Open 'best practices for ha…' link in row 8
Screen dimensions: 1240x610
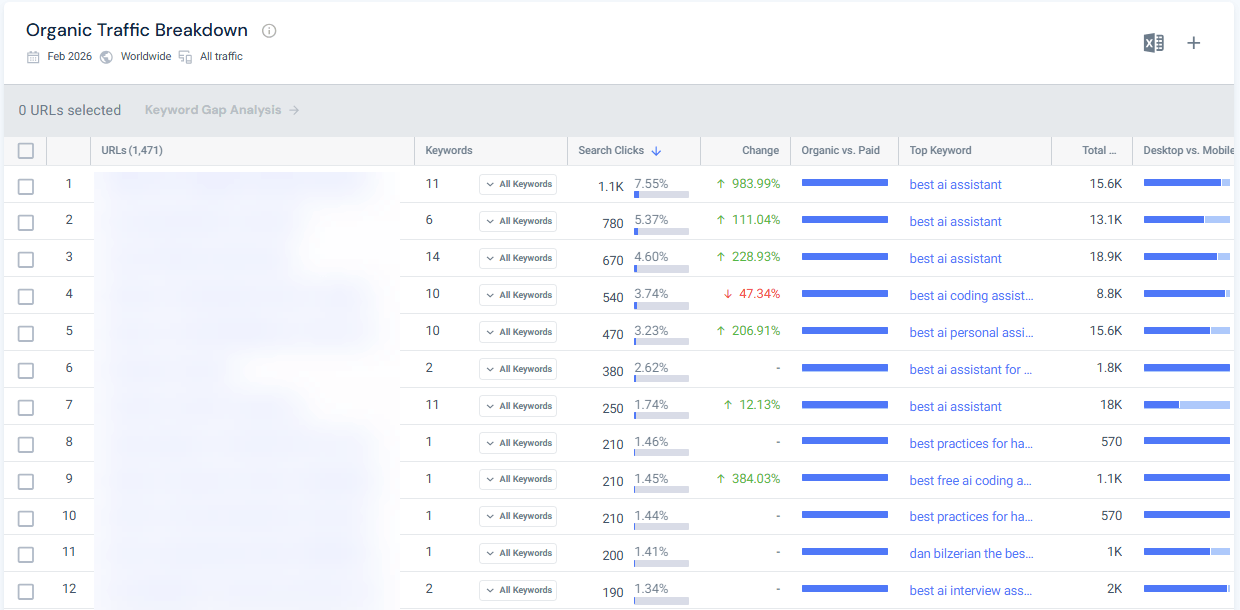(x=971, y=444)
